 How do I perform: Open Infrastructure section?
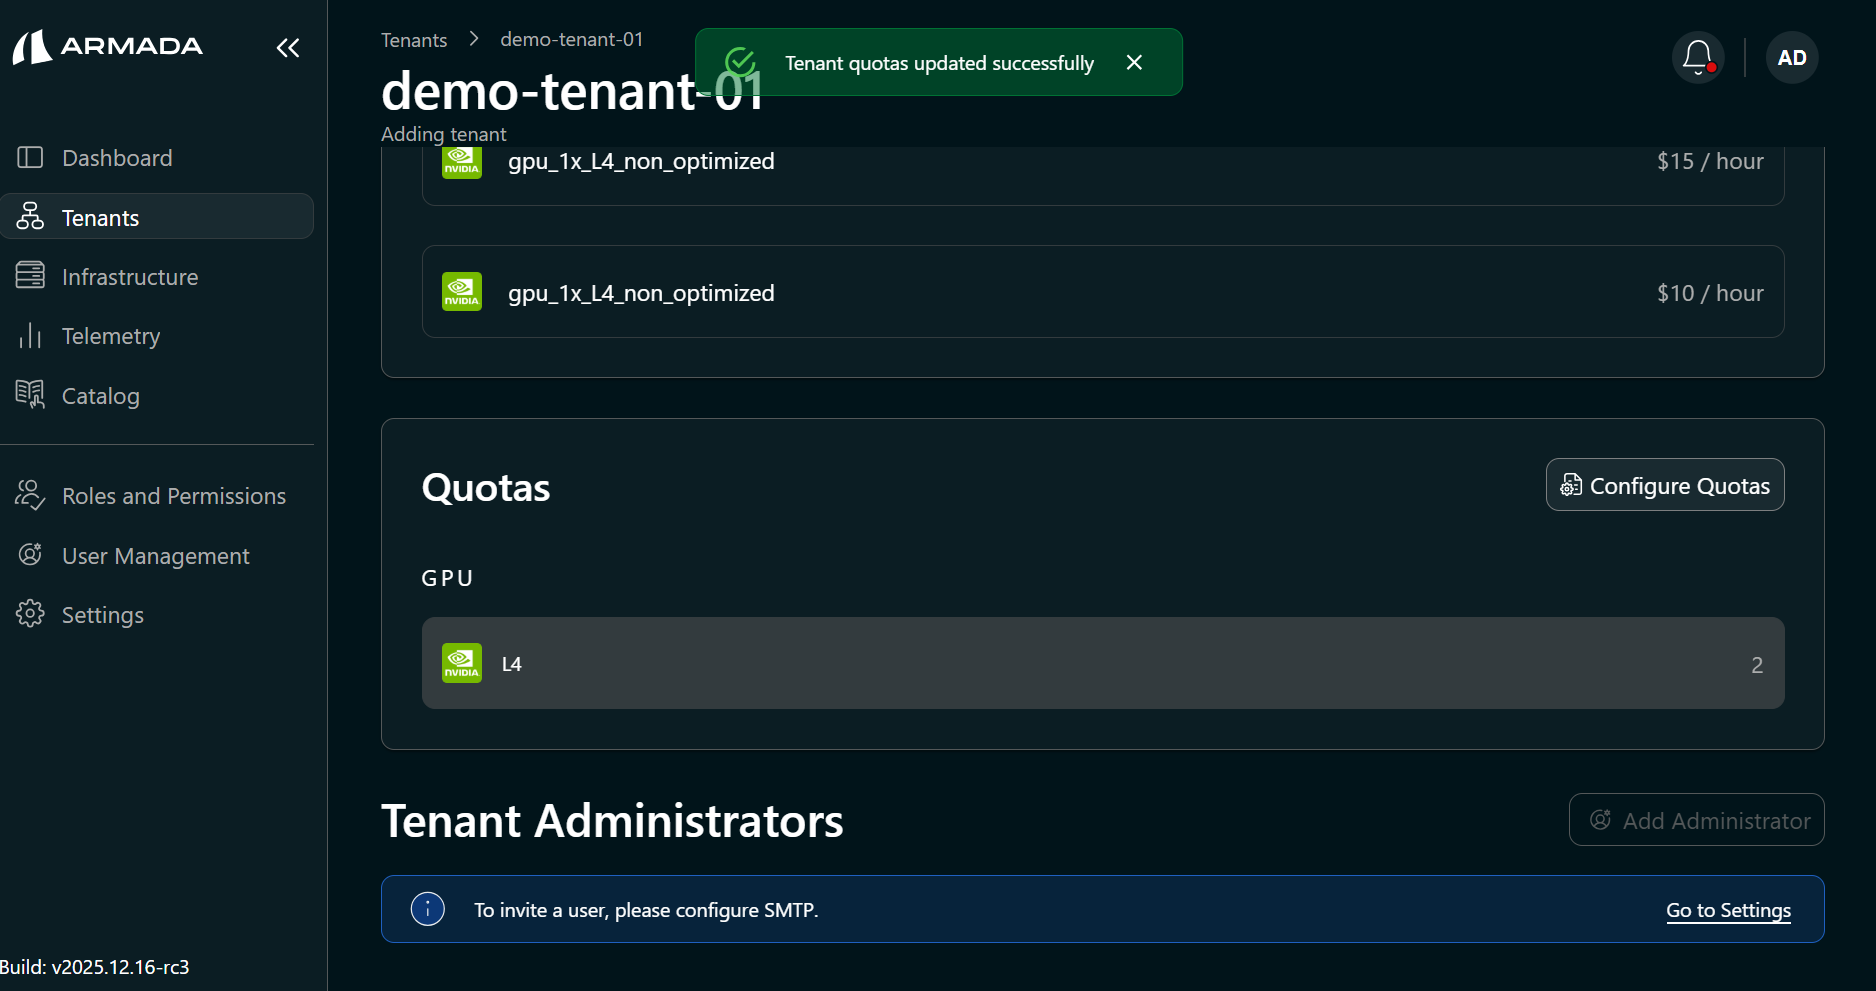(x=130, y=277)
